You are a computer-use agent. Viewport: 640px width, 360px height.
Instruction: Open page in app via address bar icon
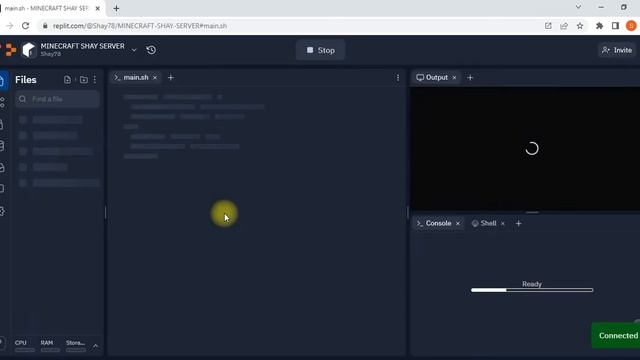[548, 26]
